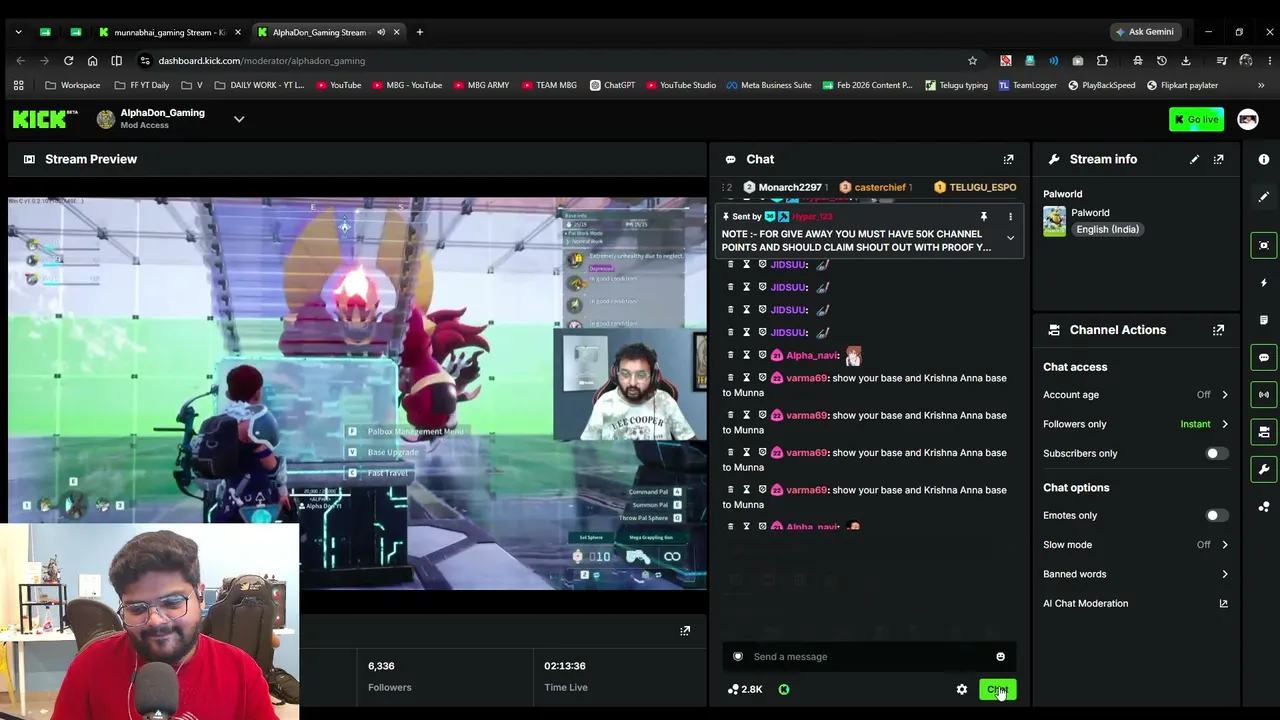Click the English (India) language tag
1280x720 pixels.
[1107, 229]
